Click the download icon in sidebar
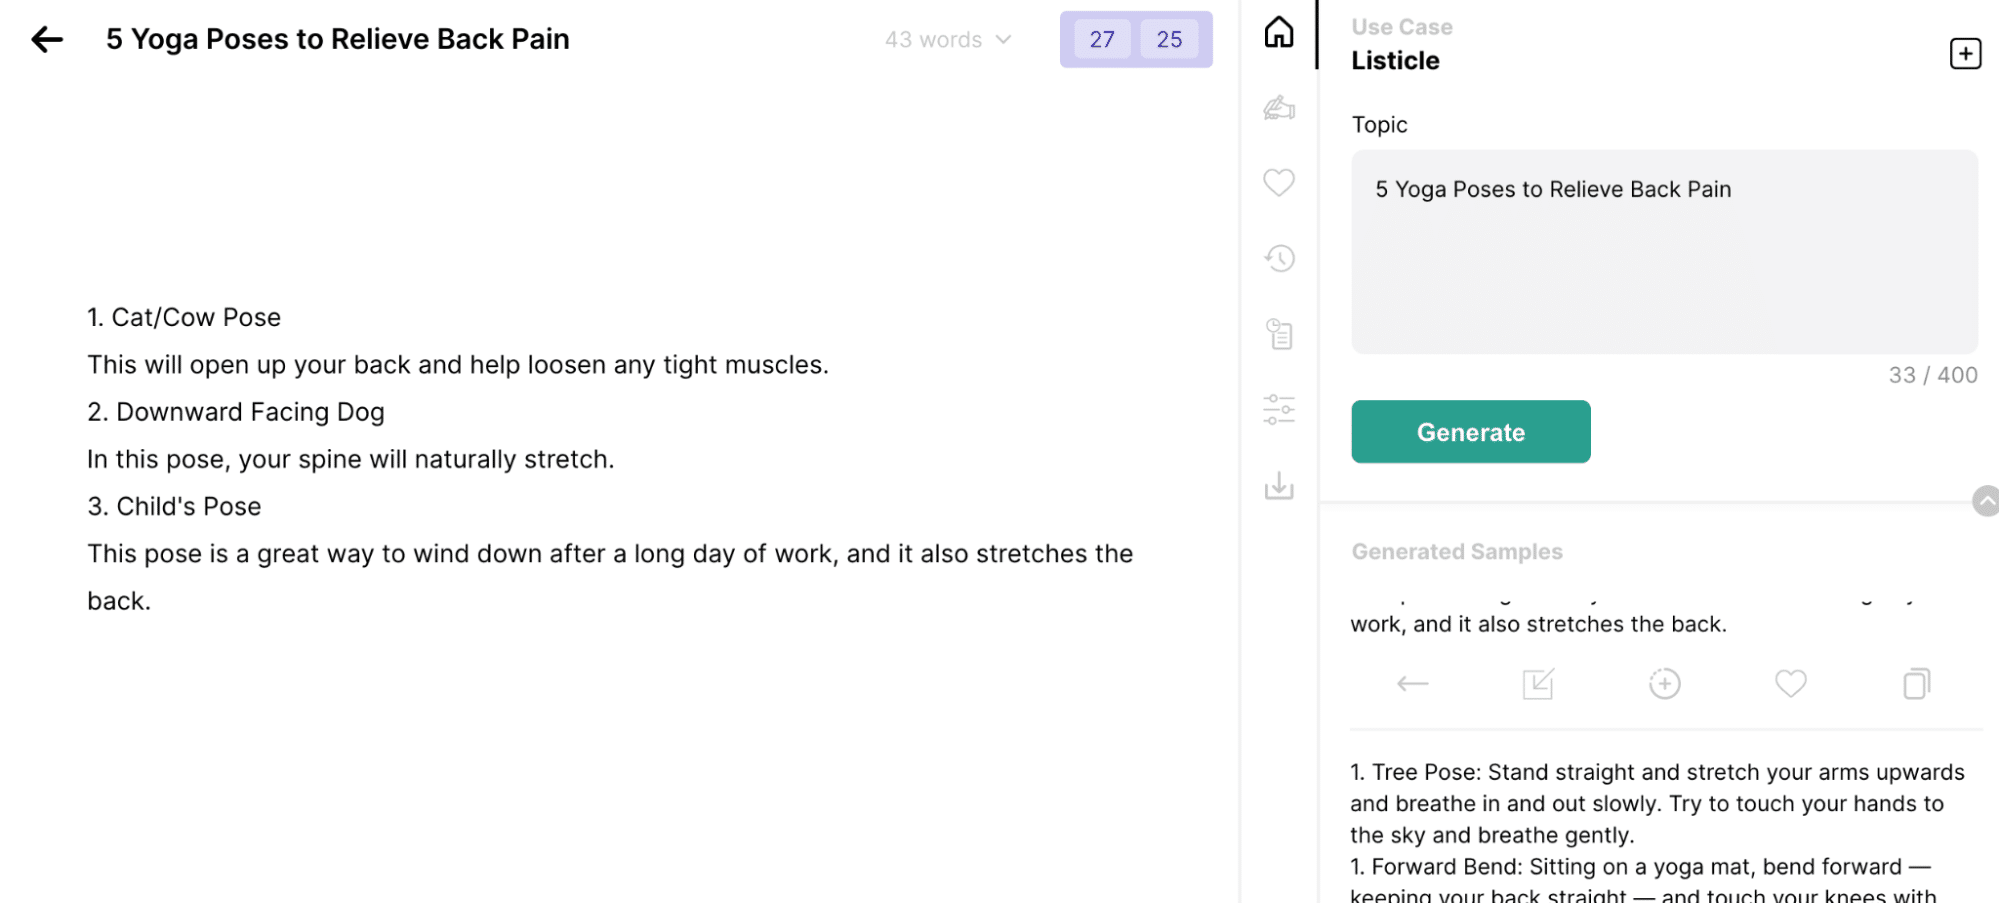Screen dimensions: 1999x903 [1279, 485]
